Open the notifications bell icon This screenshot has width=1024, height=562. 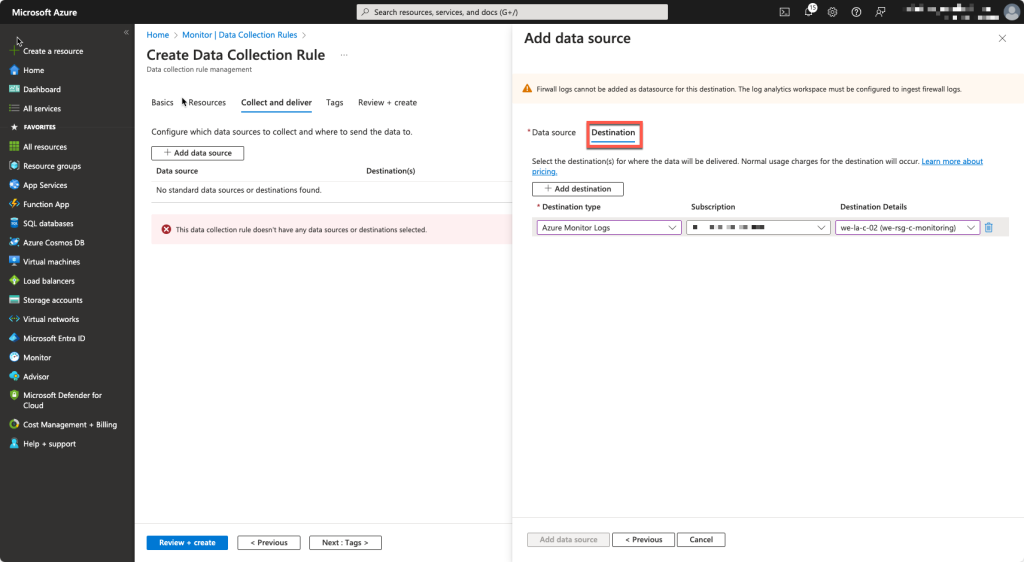tap(809, 11)
